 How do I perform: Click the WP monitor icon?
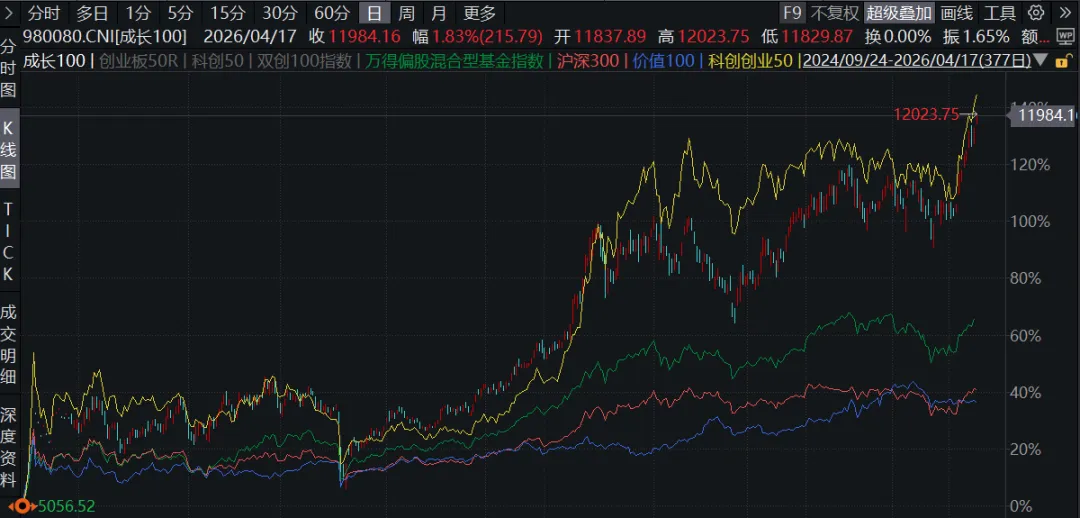[x=1068, y=37]
